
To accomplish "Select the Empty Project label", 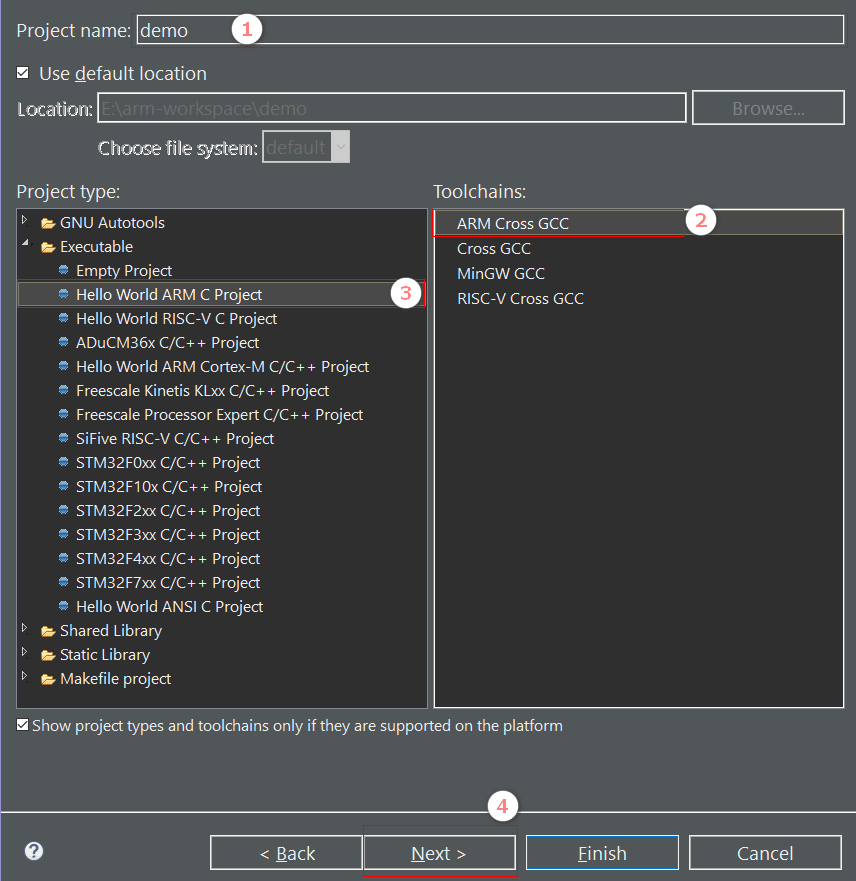I will click(x=124, y=271).
